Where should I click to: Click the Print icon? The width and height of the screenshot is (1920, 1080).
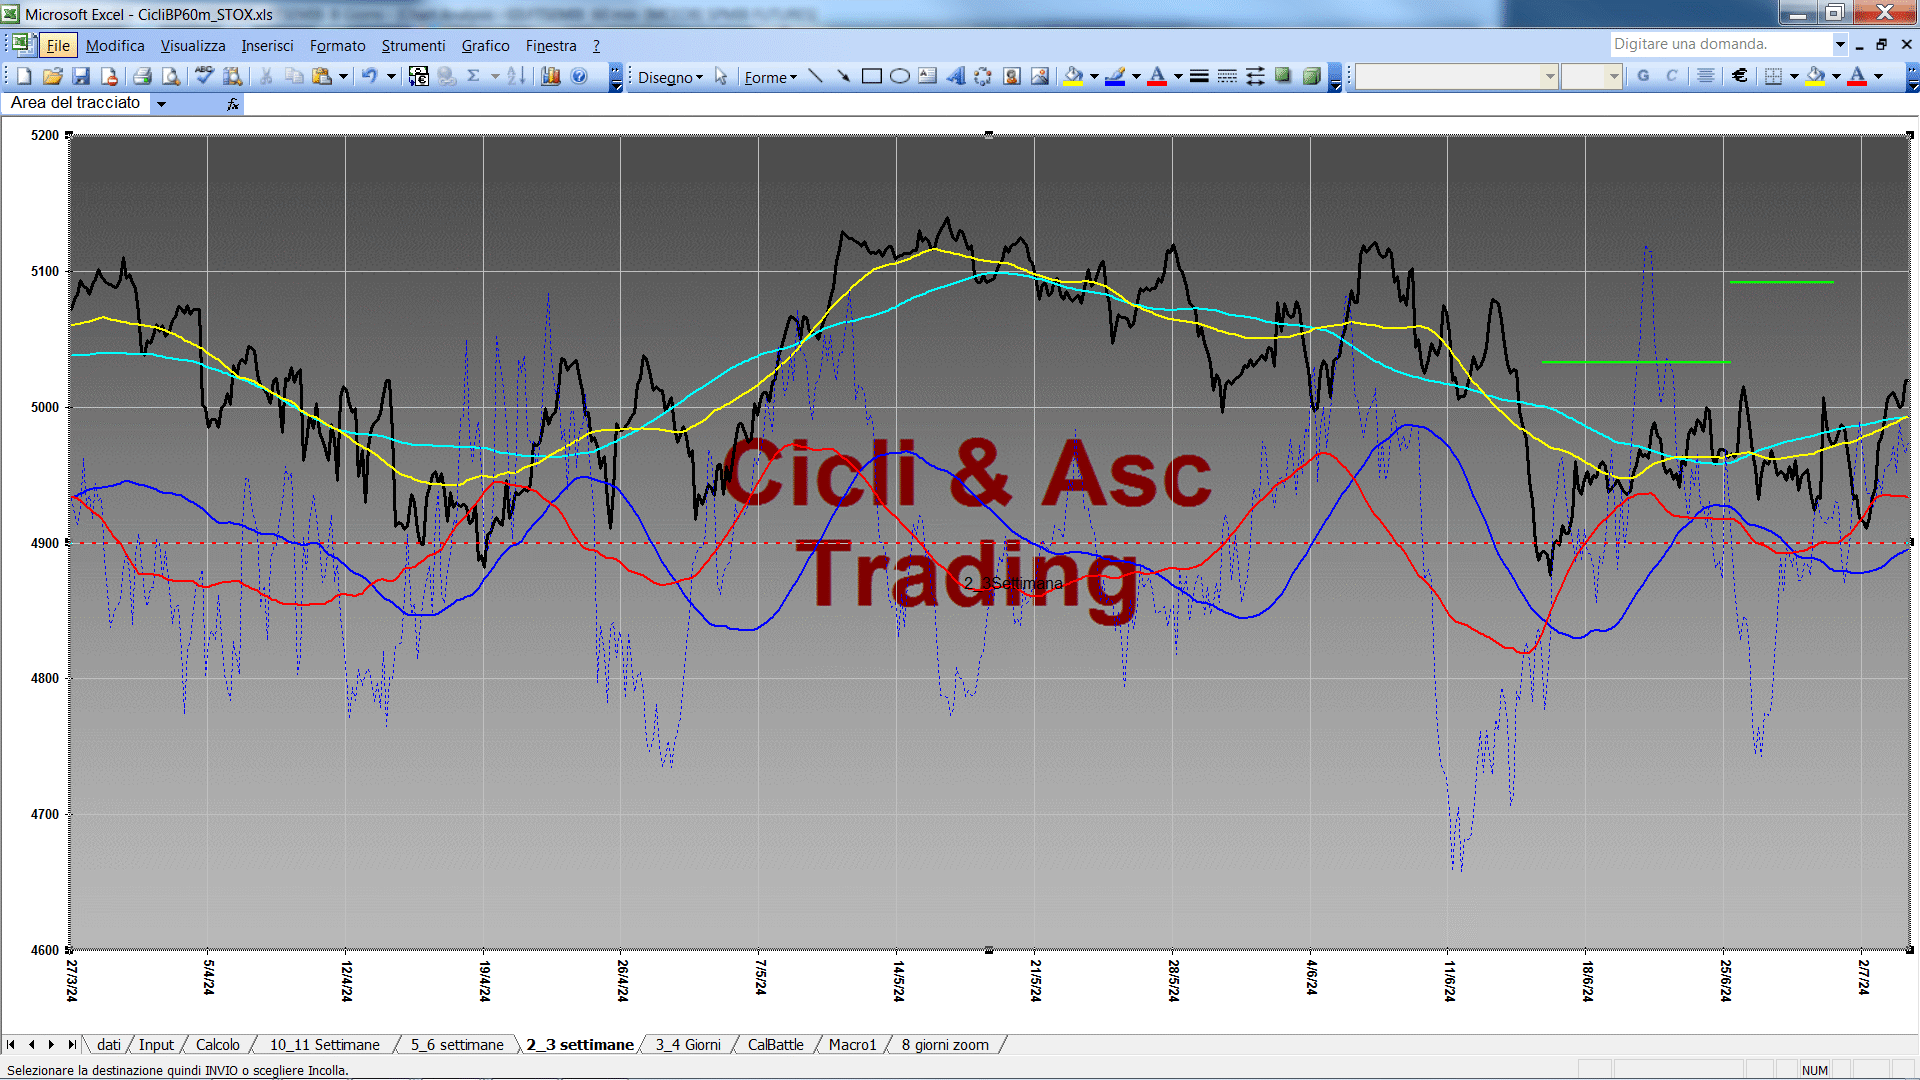(x=142, y=77)
